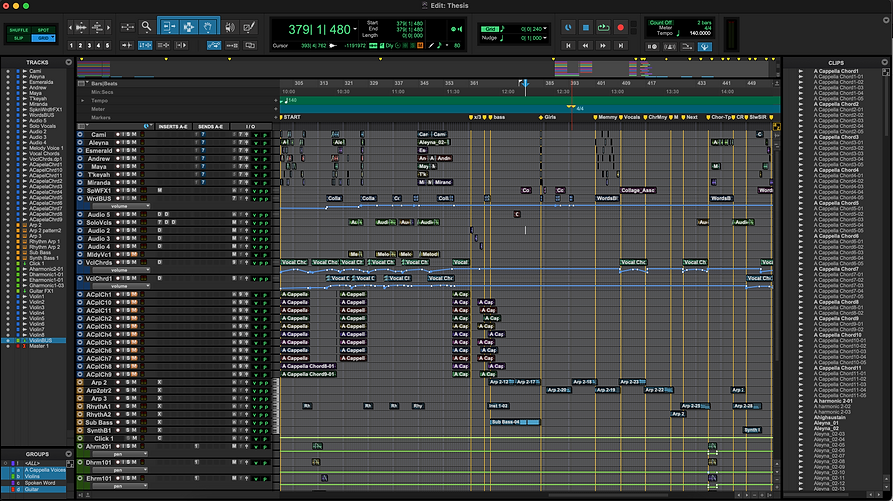
Task: Mute the Andrew track
Action: [x=134, y=159]
